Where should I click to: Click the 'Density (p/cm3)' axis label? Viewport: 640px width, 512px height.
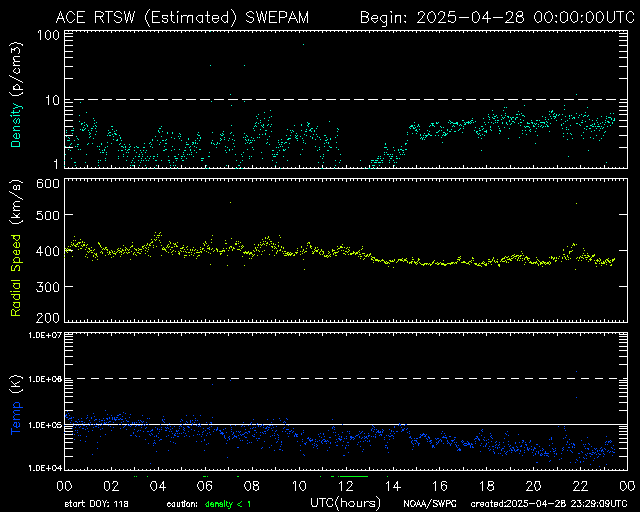(16, 95)
